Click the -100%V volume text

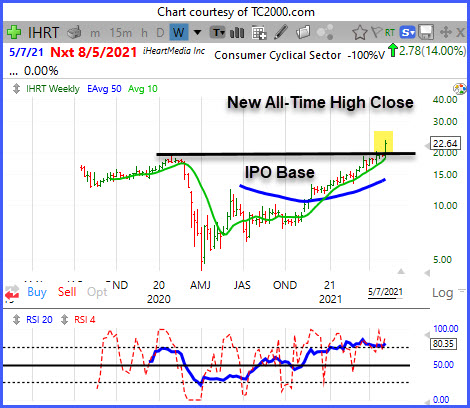366,55
